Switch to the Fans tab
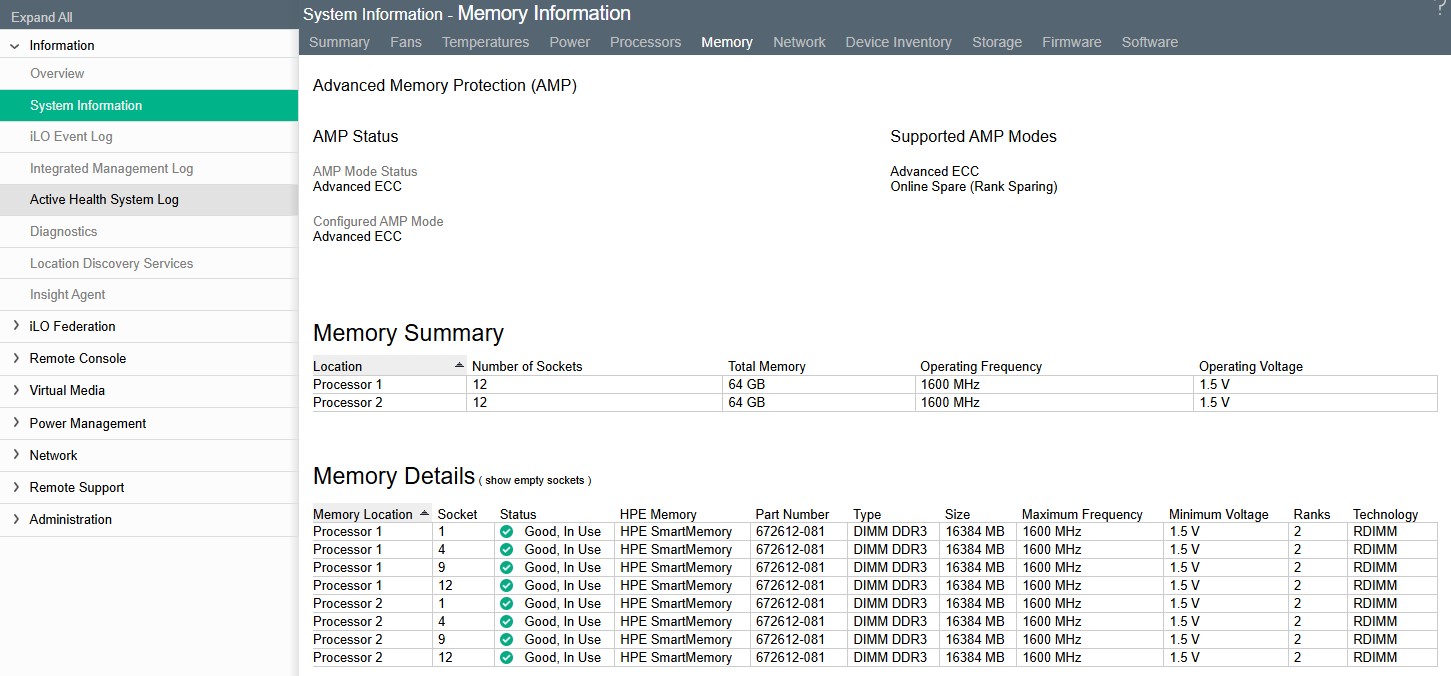This screenshot has height=676, width=1451. 406,42
